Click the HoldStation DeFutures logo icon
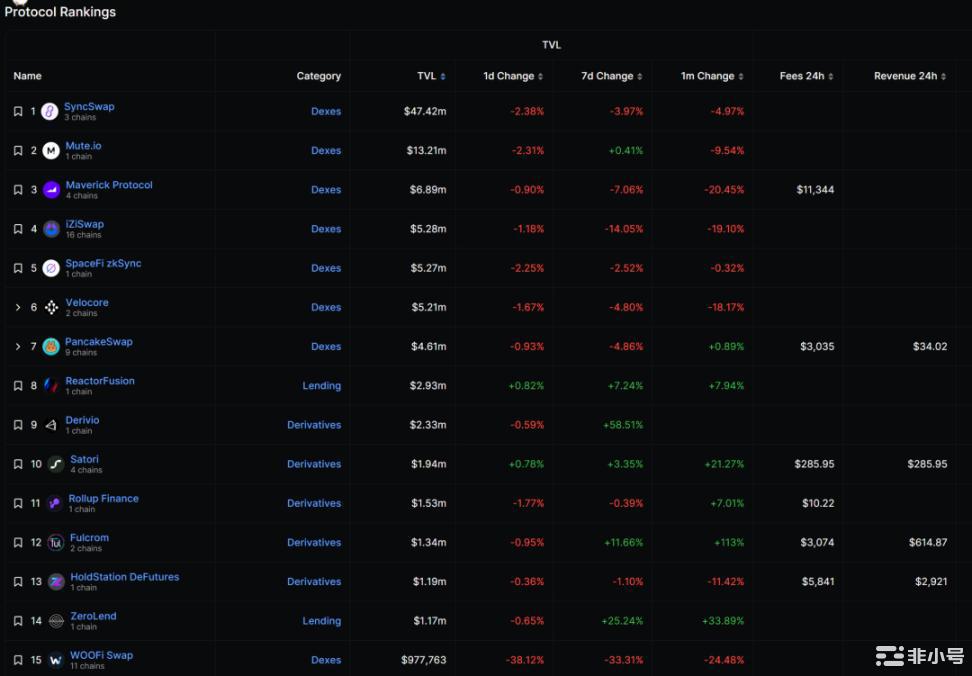 (56, 582)
